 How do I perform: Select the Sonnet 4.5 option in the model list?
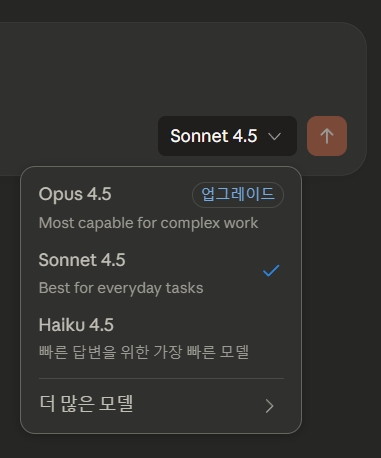tap(161, 273)
